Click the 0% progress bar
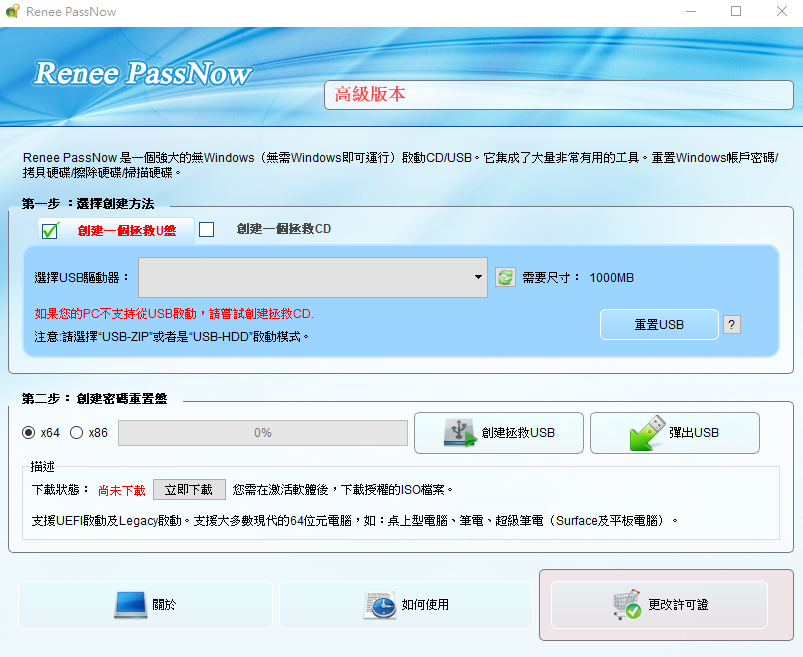Viewport: 803px width, 657px height. pos(263,433)
